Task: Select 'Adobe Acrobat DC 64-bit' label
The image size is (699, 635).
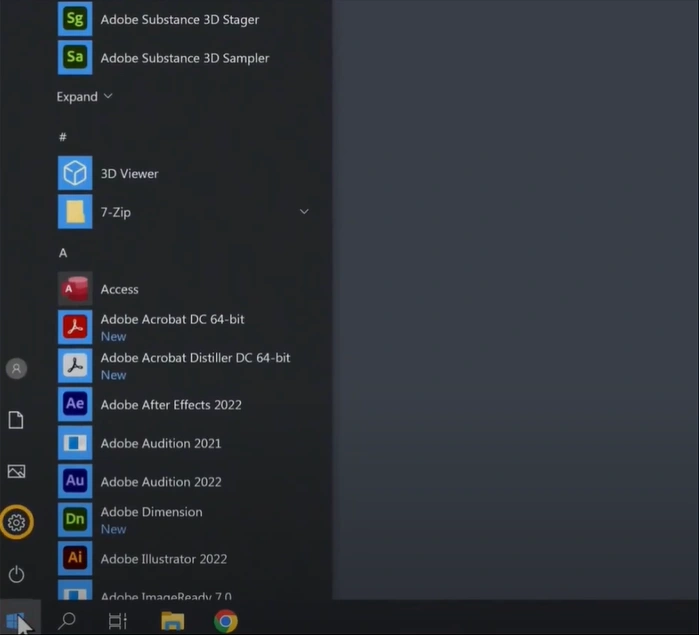Action: click(173, 319)
